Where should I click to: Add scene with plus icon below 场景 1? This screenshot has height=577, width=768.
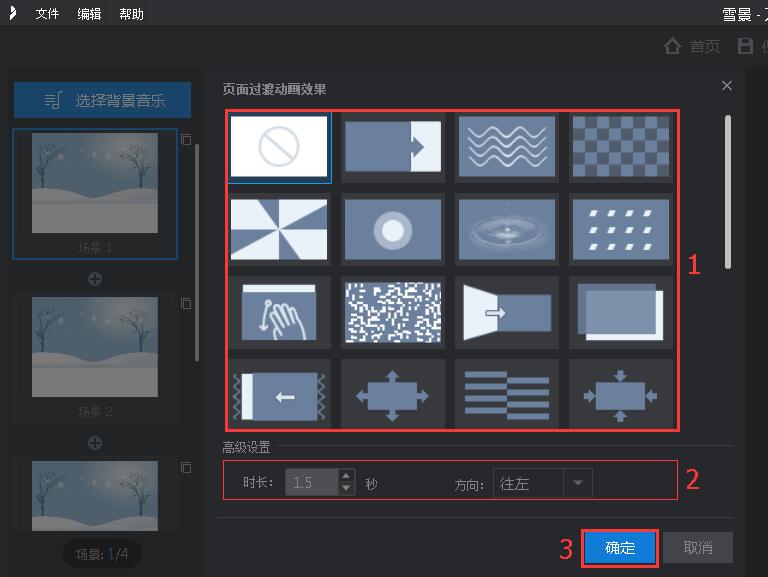pyautogui.click(x=95, y=279)
